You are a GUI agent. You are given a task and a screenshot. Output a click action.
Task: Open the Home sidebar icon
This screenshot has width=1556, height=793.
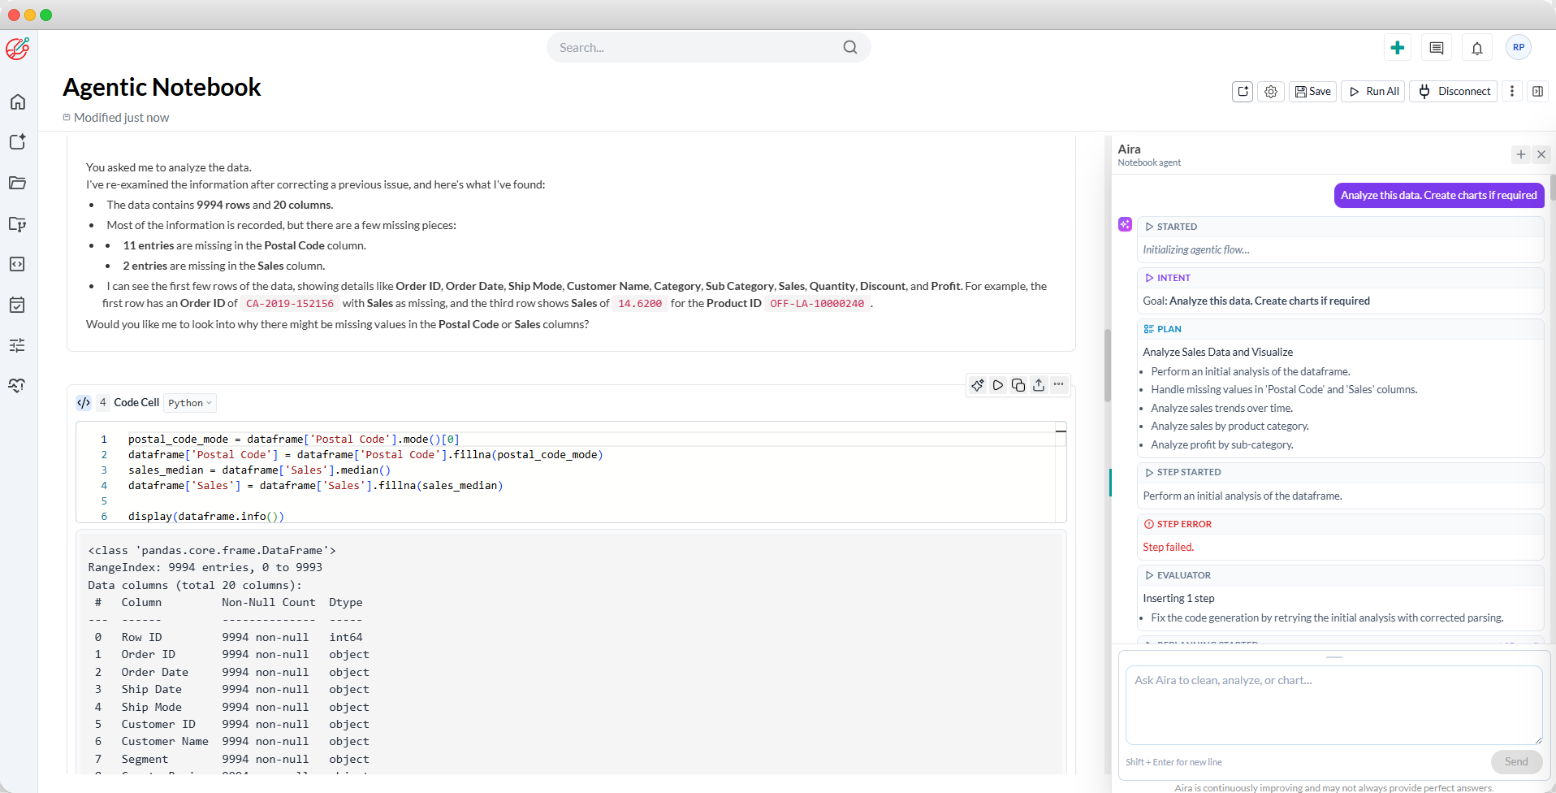[17, 102]
